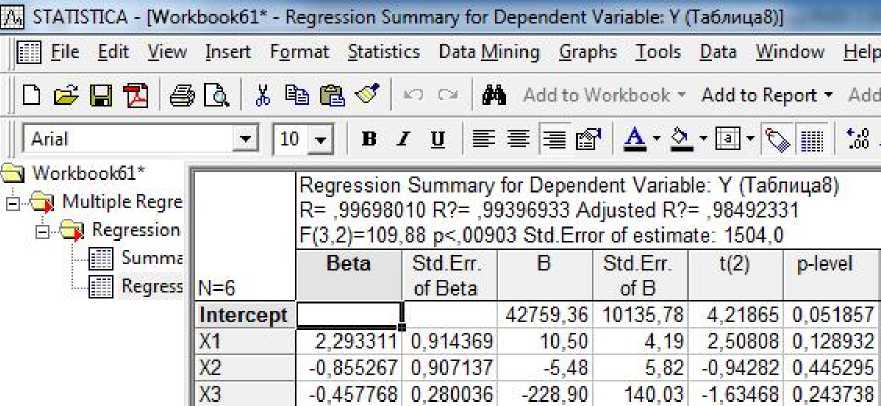Select the Summa spreadsheet tree item
Viewport: 881px width, 406px height.
pyautogui.click(x=152, y=258)
